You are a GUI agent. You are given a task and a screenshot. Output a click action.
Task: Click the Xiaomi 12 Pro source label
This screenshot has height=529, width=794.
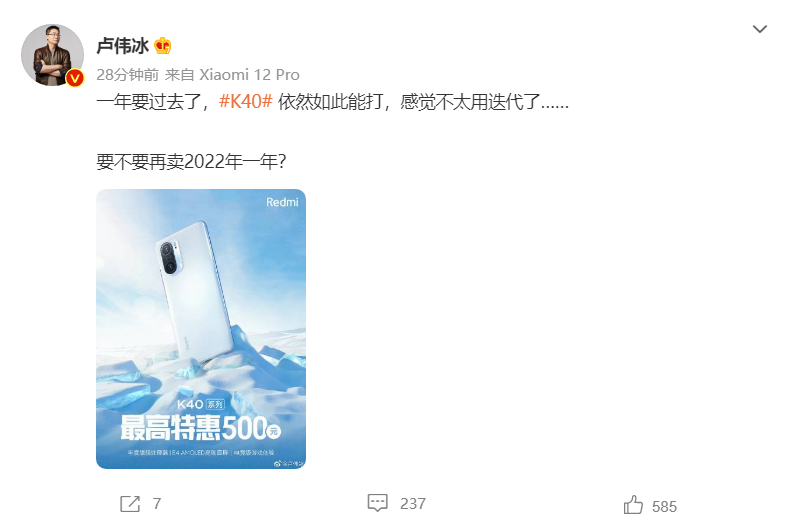(249, 75)
